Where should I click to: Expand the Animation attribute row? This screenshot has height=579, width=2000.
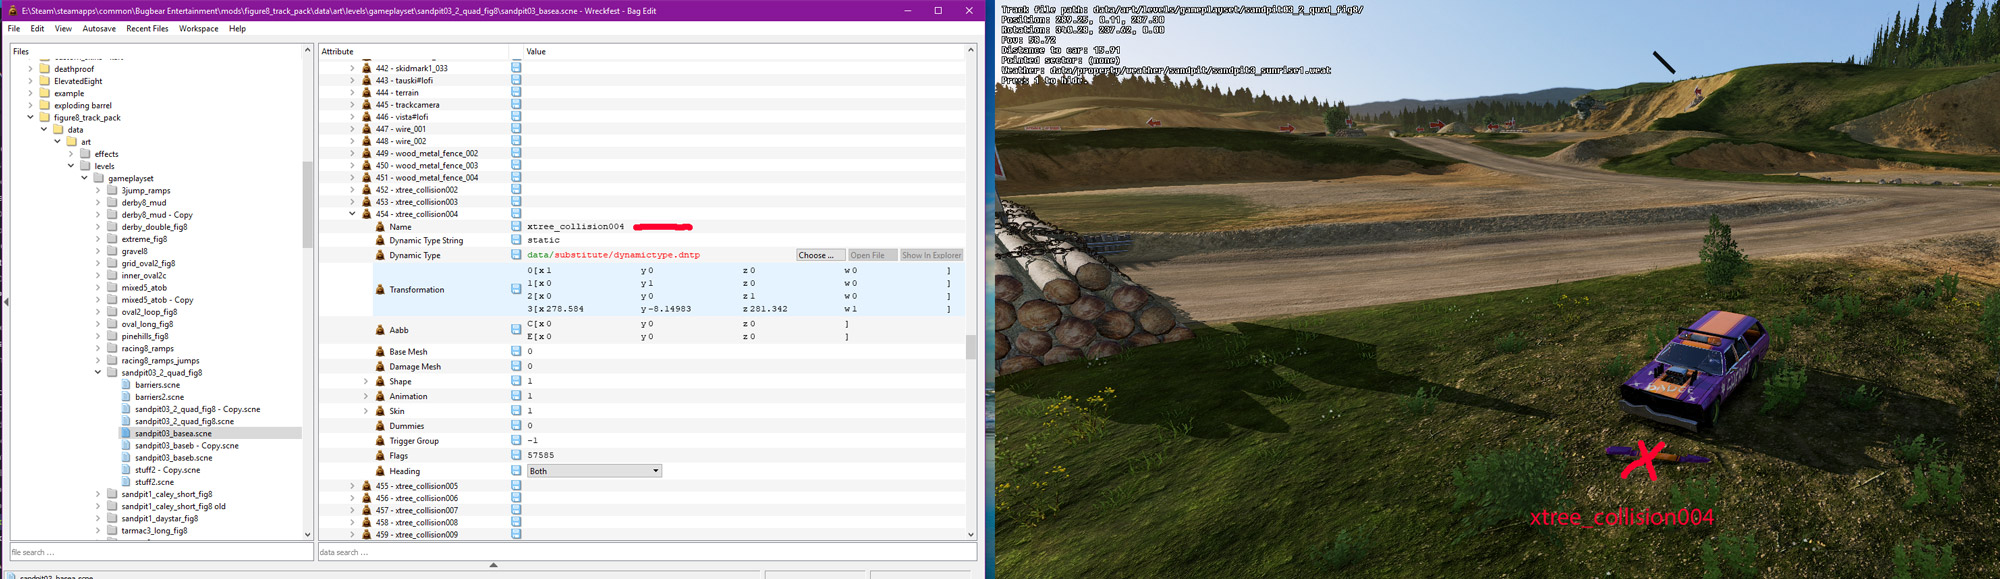(366, 397)
